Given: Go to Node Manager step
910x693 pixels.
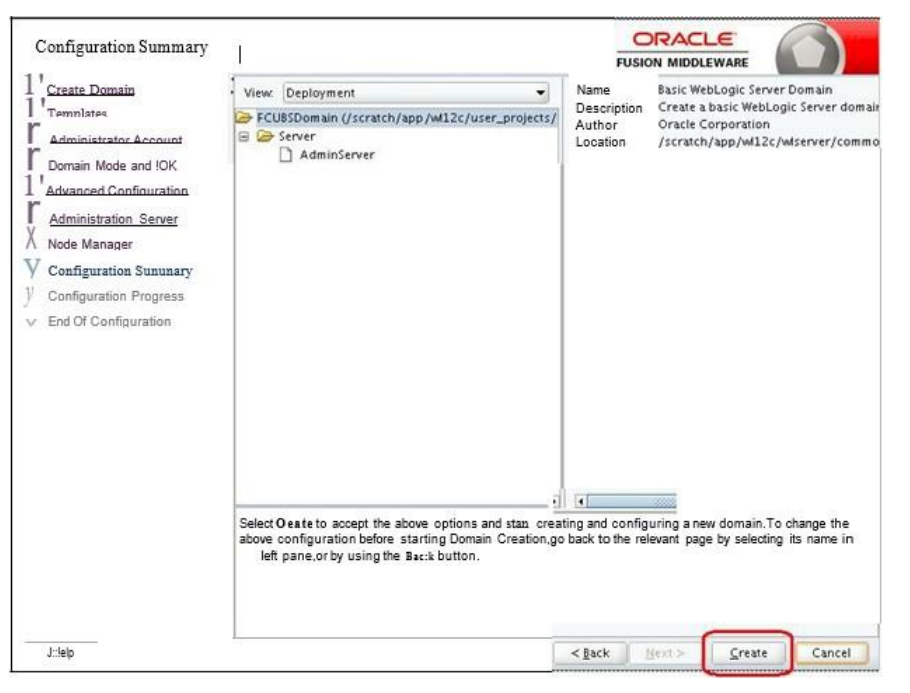Looking at the screenshot, I should (90, 244).
